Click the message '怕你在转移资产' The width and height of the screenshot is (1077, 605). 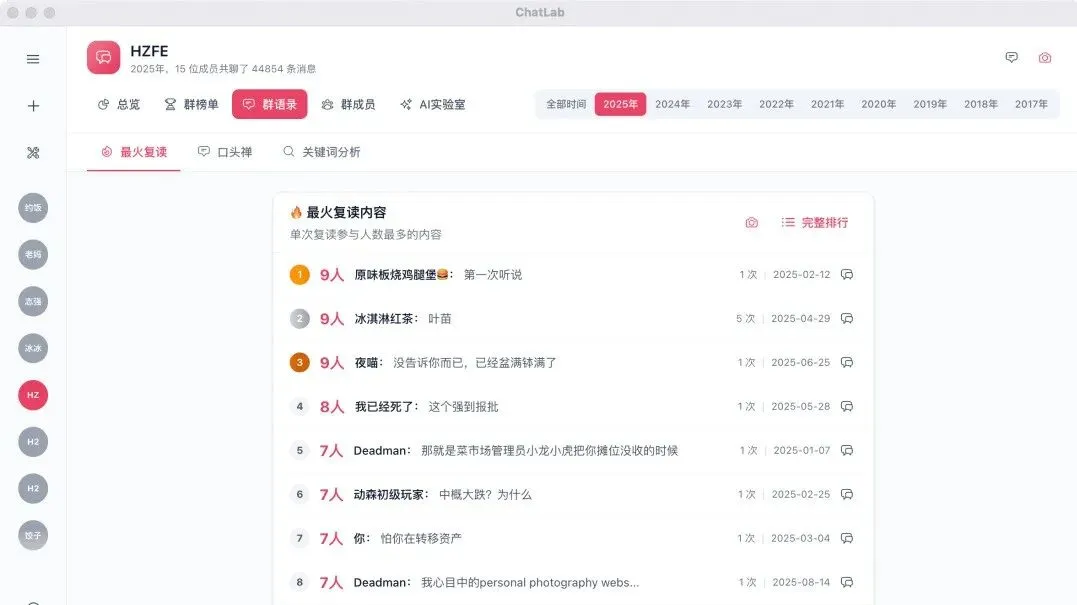[421, 538]
